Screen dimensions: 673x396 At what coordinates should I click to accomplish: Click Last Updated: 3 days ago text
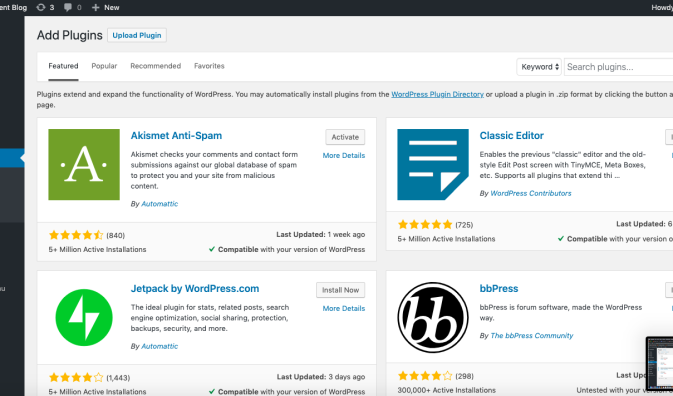tap(321, 377)
